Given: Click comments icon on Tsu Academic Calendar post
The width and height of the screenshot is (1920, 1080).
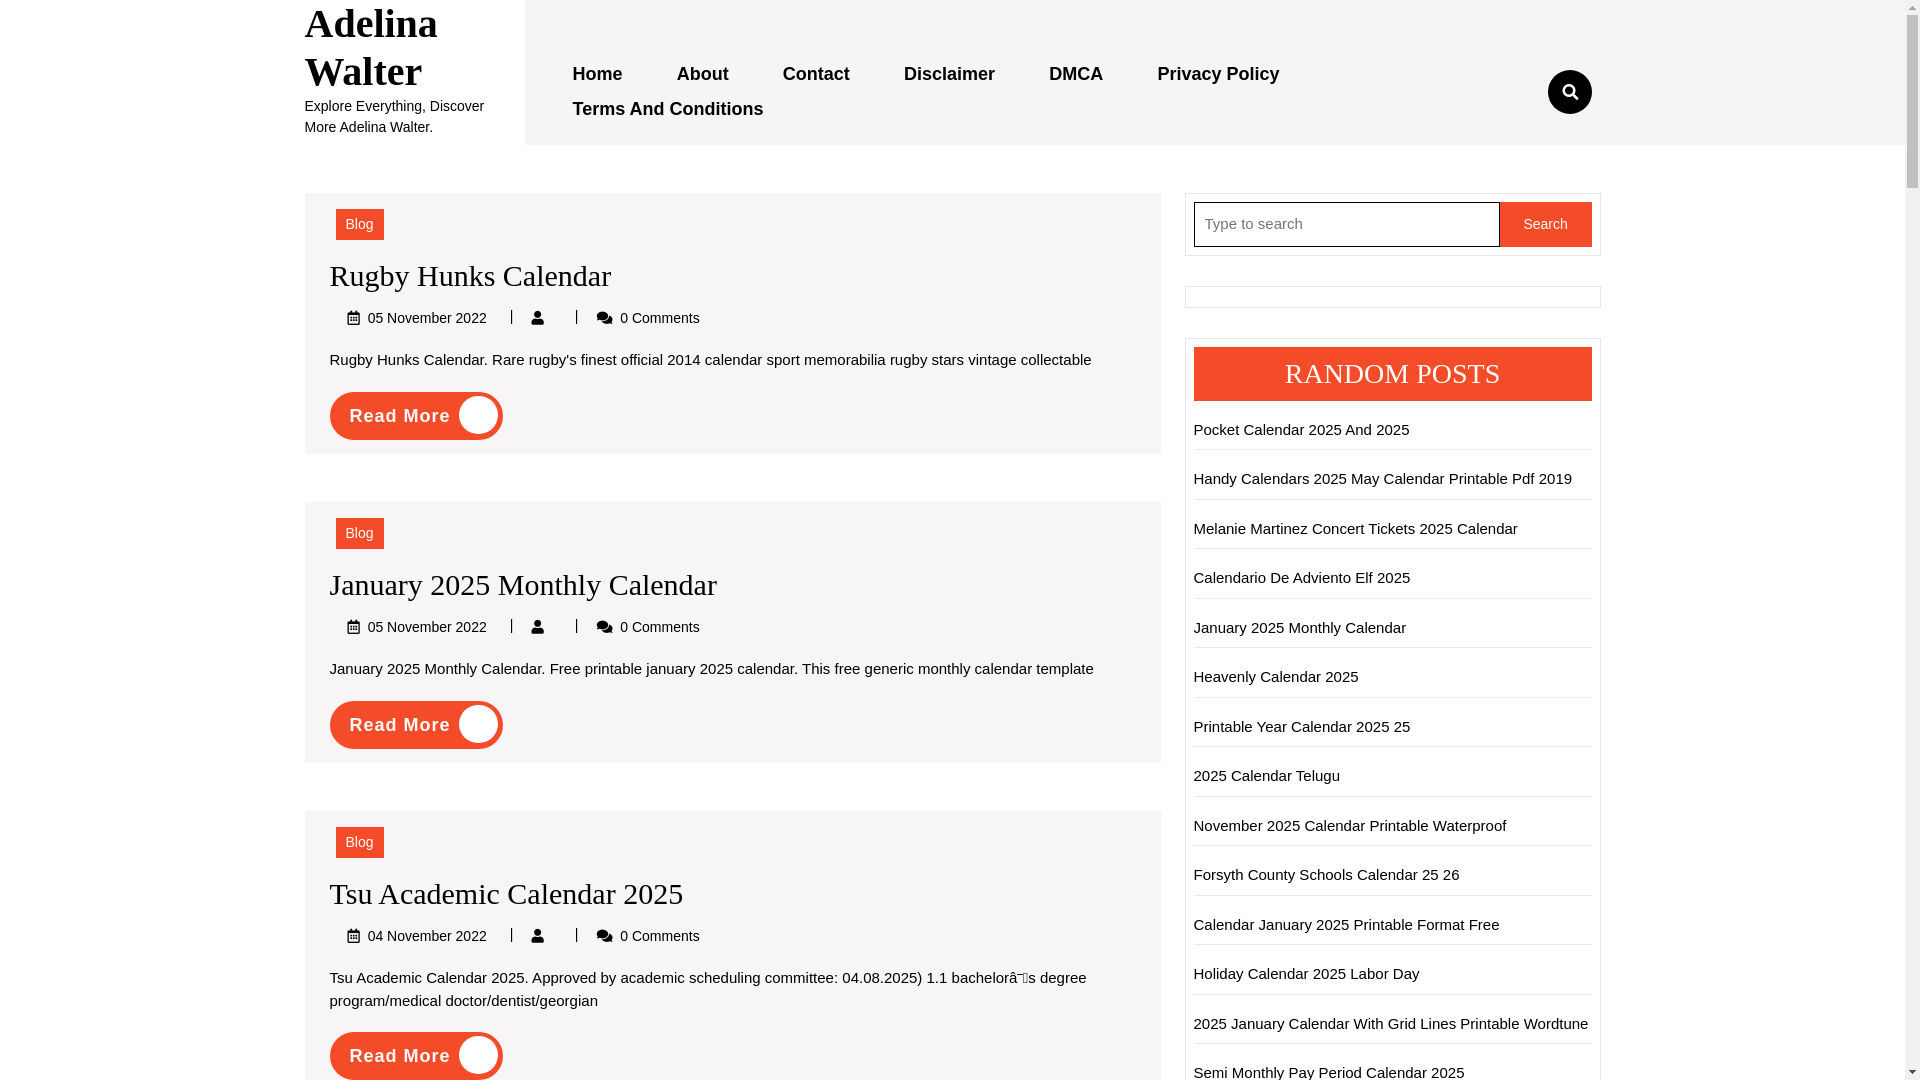Looking at the screenshot, I should [x=605, y=936].
